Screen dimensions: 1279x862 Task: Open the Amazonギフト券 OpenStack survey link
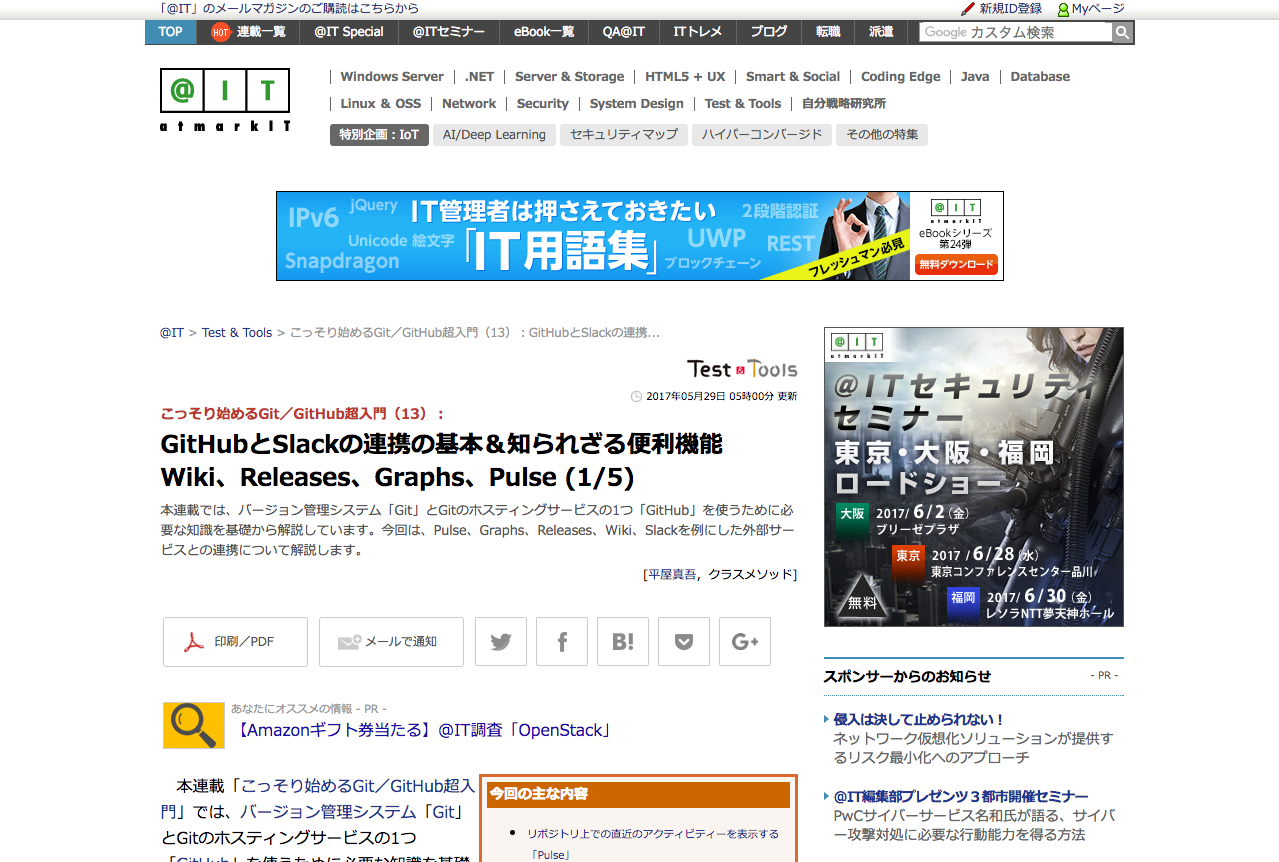[x=422, y=730]
